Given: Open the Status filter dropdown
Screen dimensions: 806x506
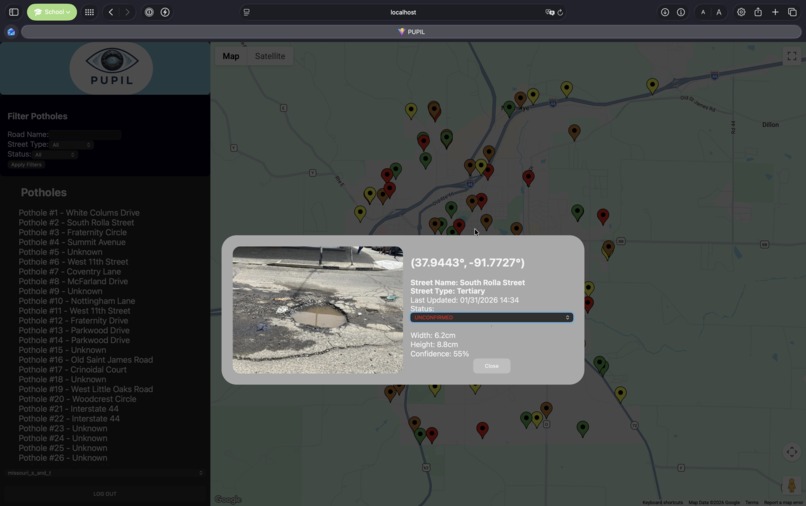Looking at the screenshot, I should pos(56,154).
